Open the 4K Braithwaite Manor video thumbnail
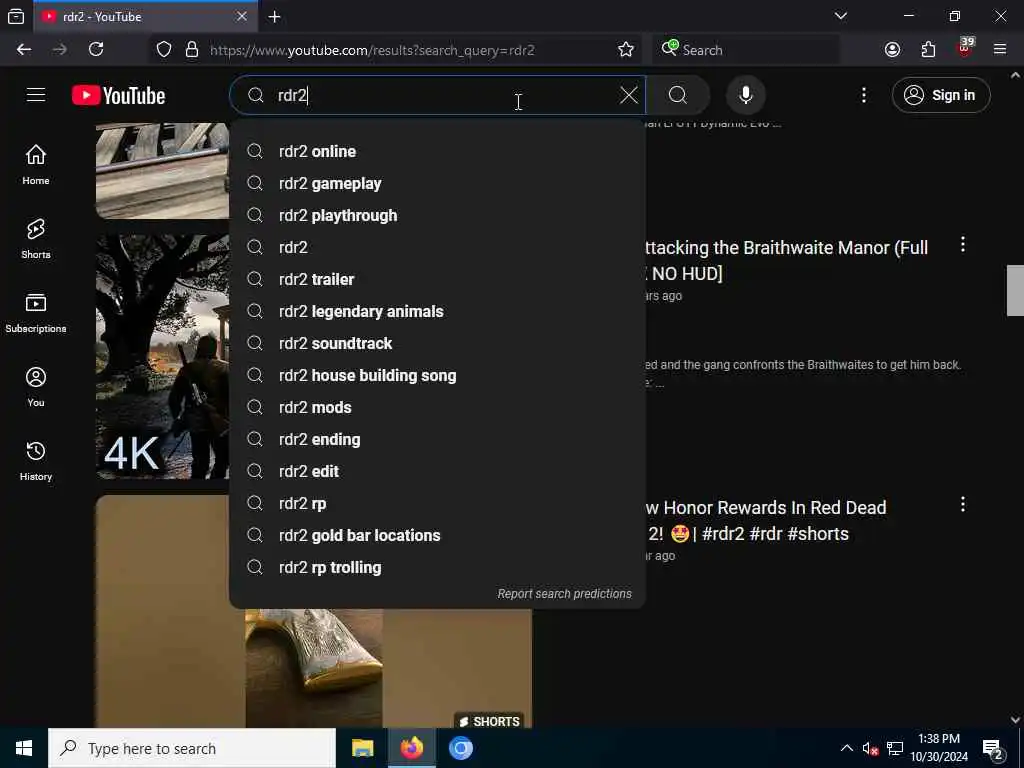 pyautogui.click(x=163, y=357)
